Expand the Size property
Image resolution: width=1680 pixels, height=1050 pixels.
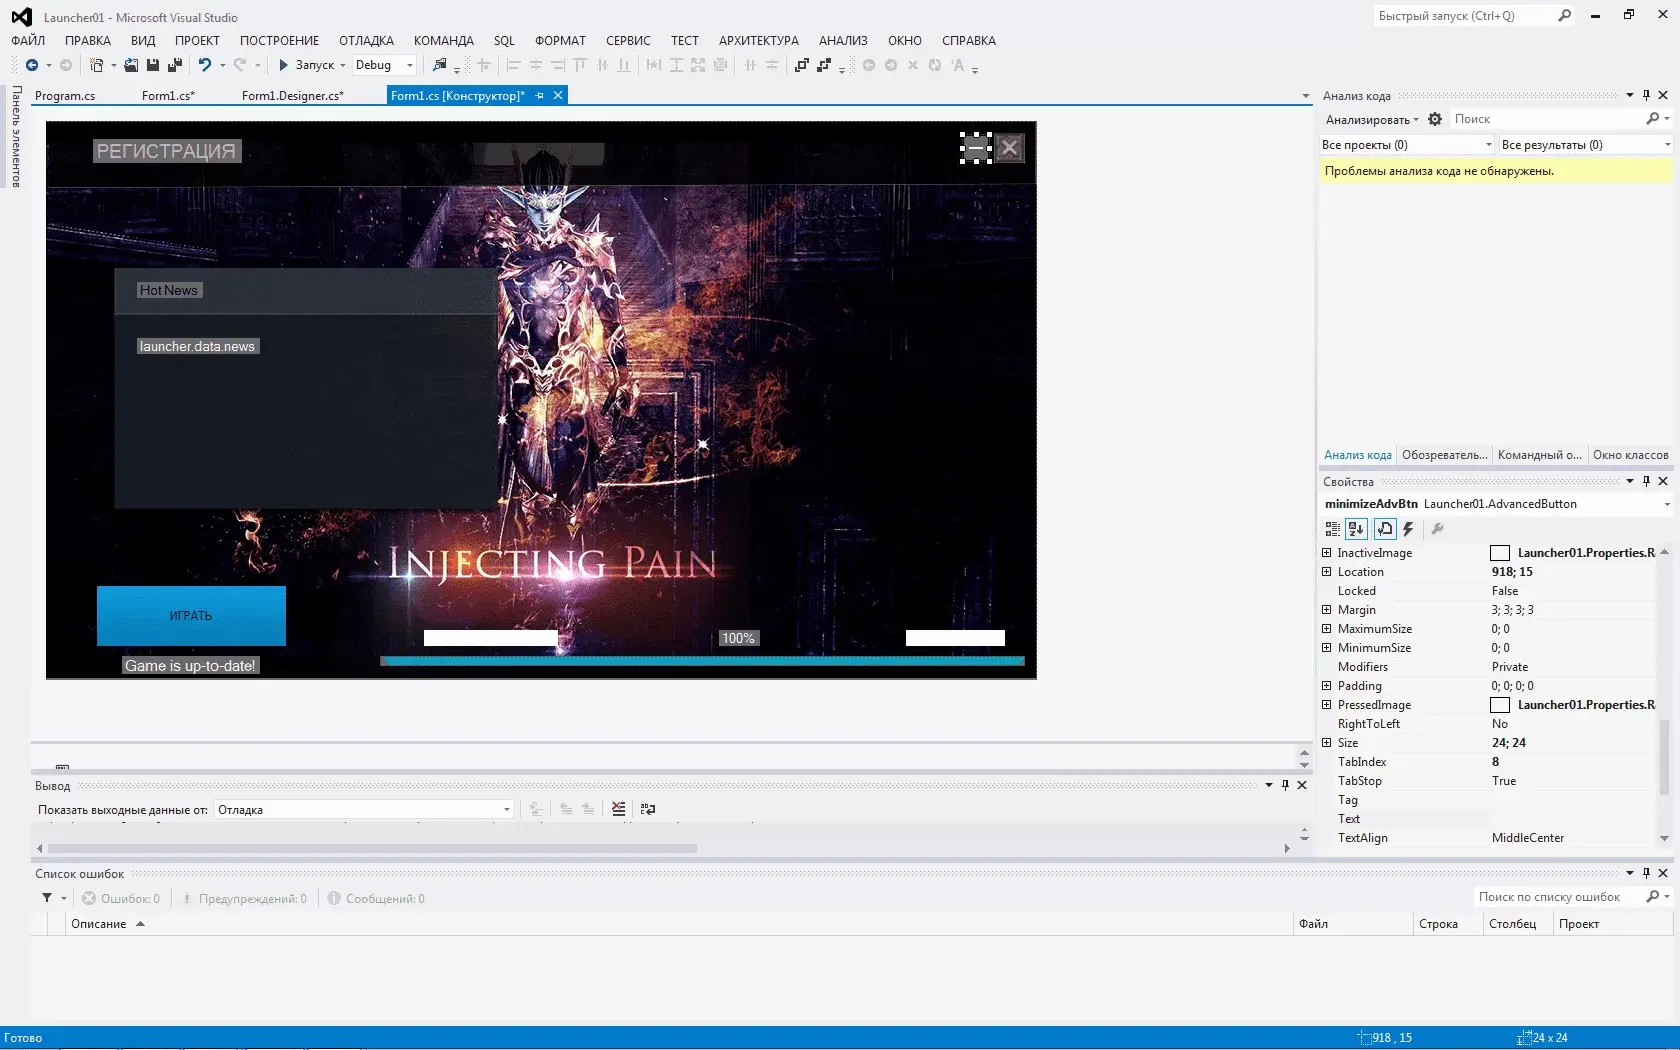(x=1327, y=743)
